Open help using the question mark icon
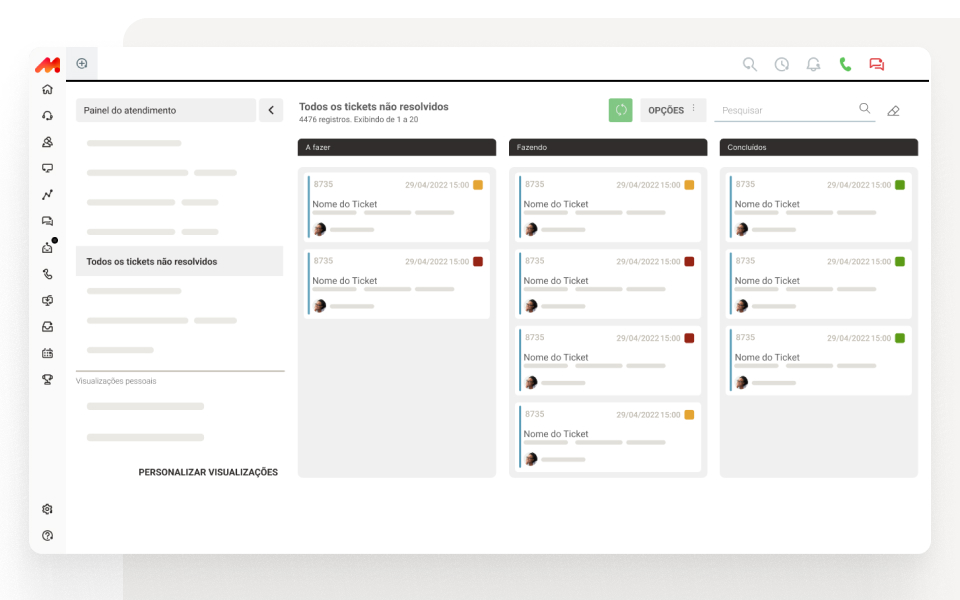 click(x=47, y=536)
